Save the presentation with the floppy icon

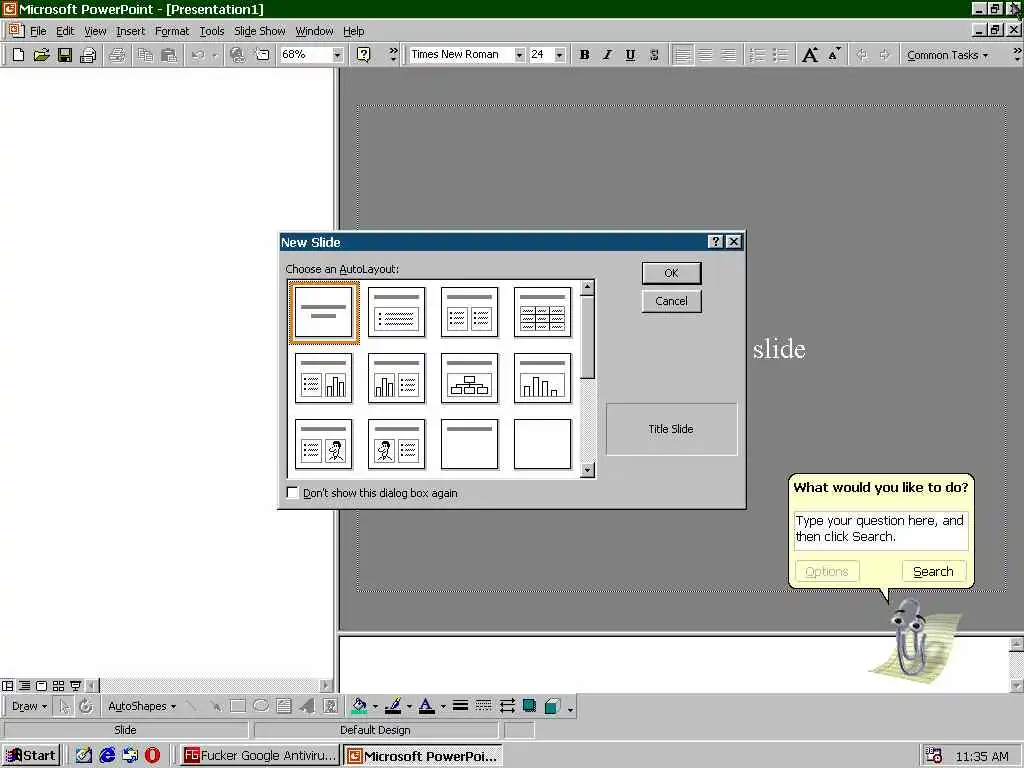(x=65, y=55)
